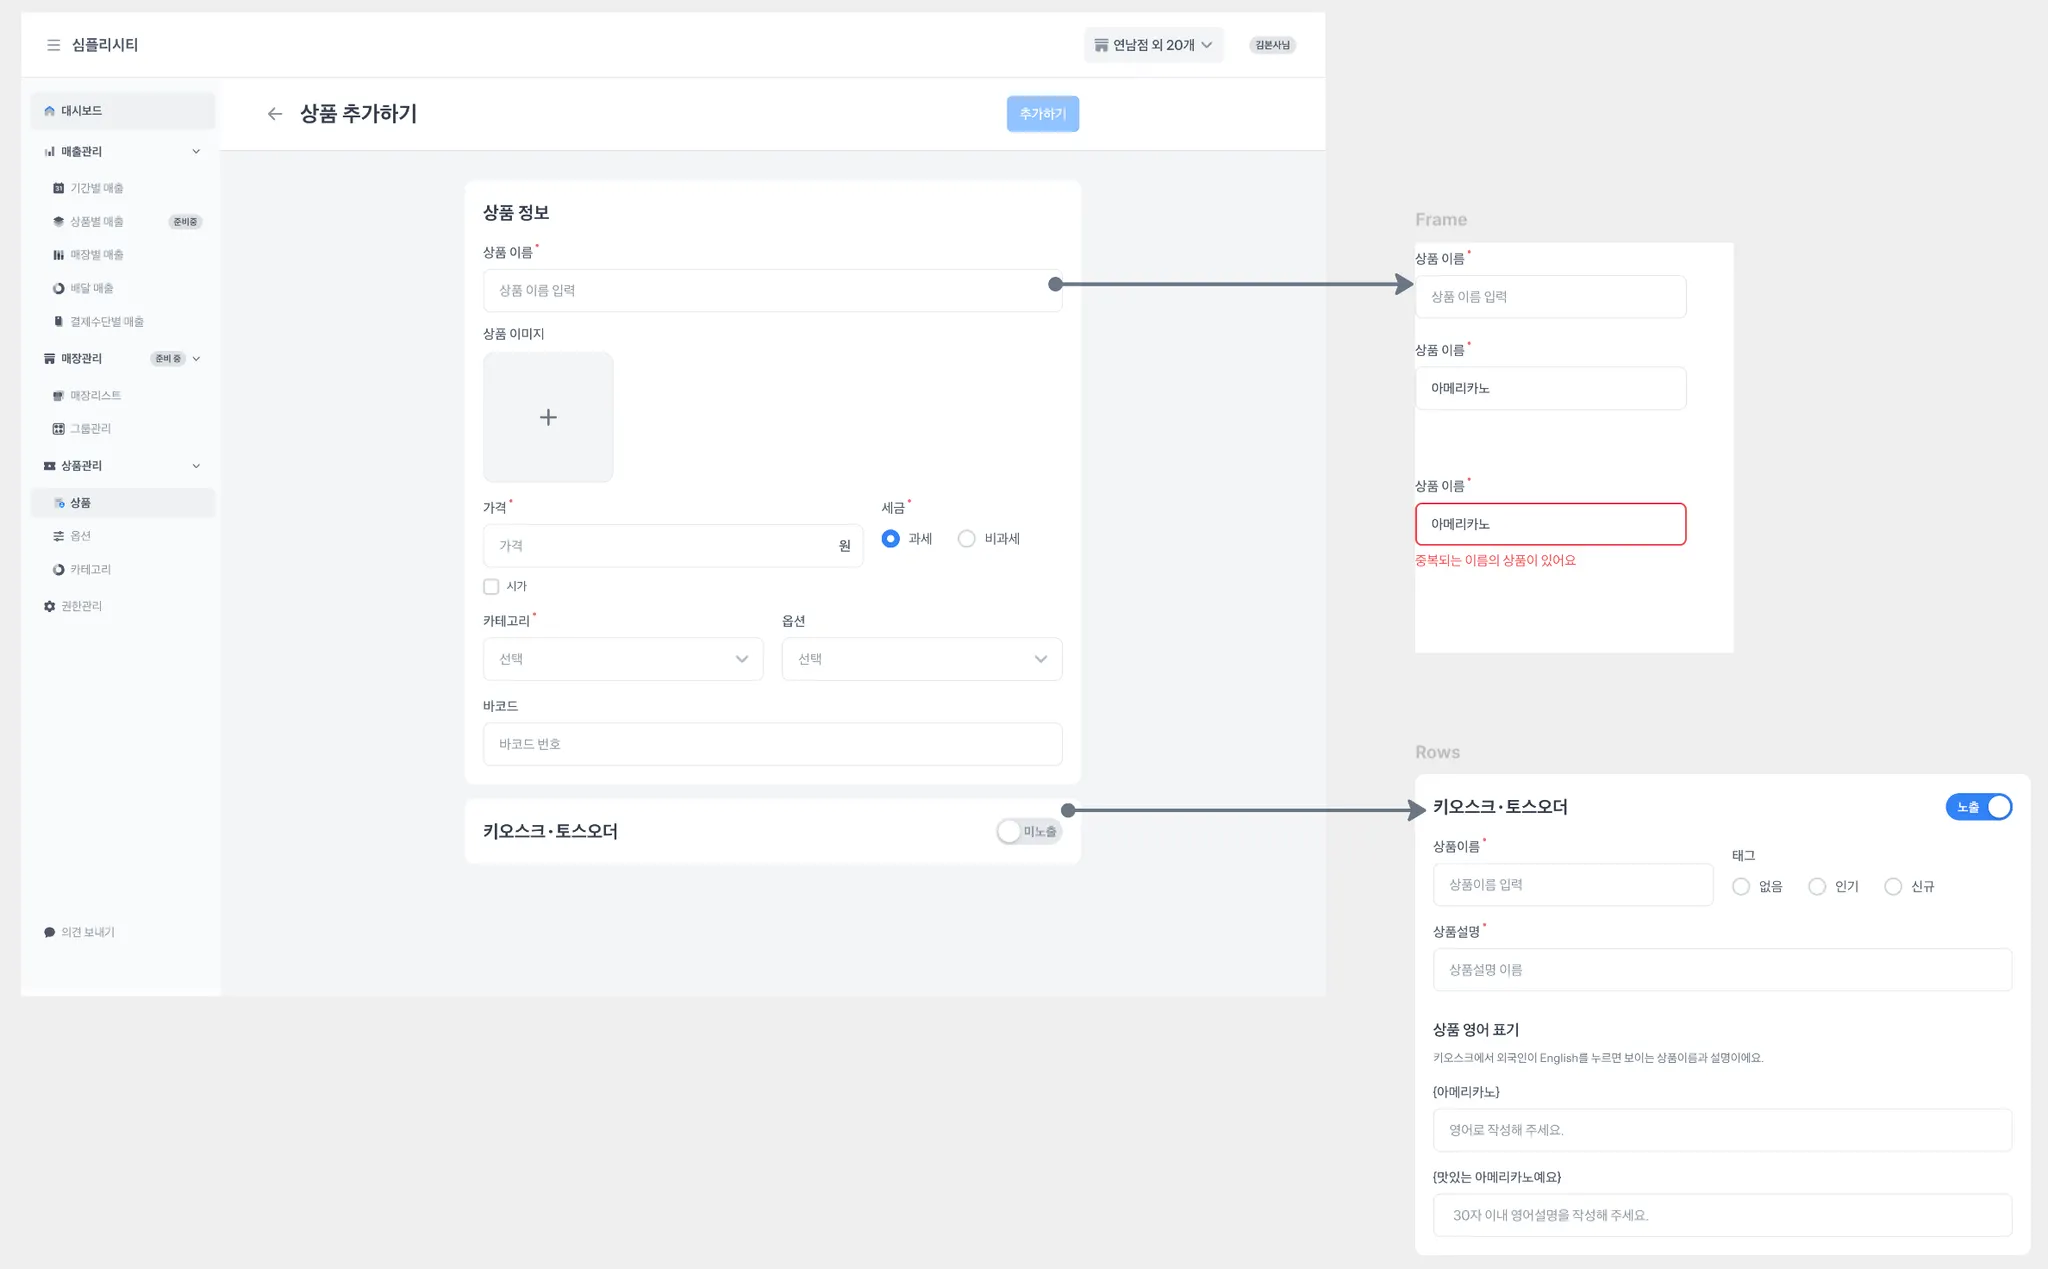Click the back arrow beside 상품 추가하기
The width and height of the screenshot is (2048, 1269).
coord(274,114)
